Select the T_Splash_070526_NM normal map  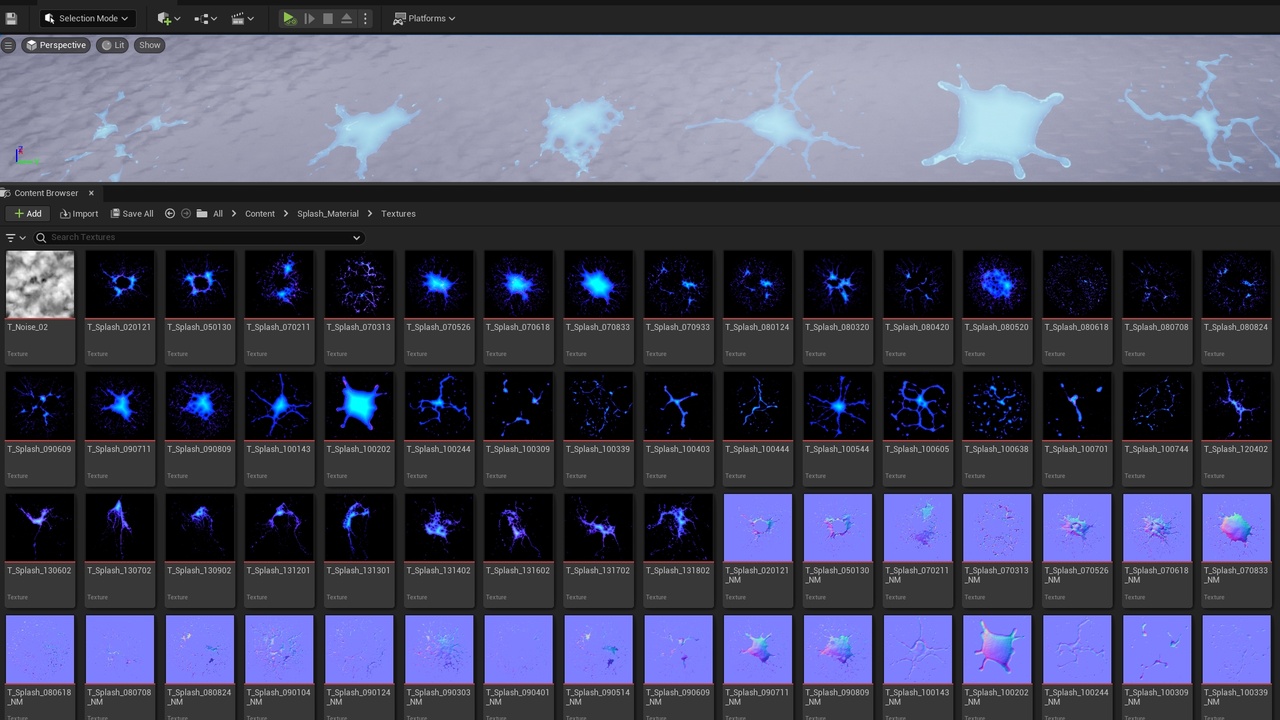[1077, 527]
